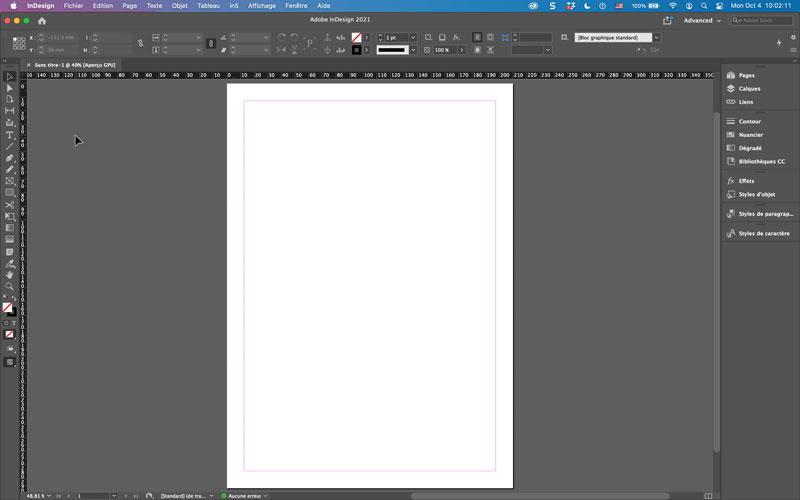Open the Fenêtre menu

tap(296, 6)
